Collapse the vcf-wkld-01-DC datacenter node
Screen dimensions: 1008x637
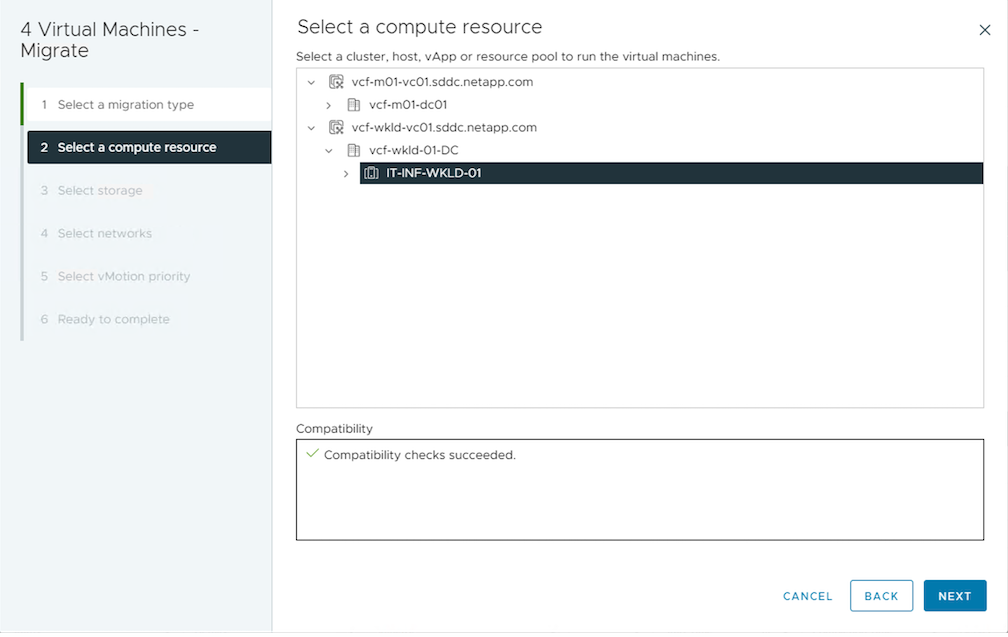click(328, 151)
